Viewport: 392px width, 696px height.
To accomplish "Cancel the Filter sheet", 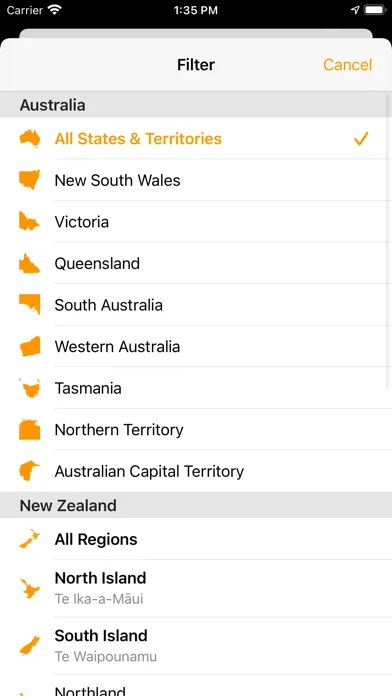I will [348, 65].
